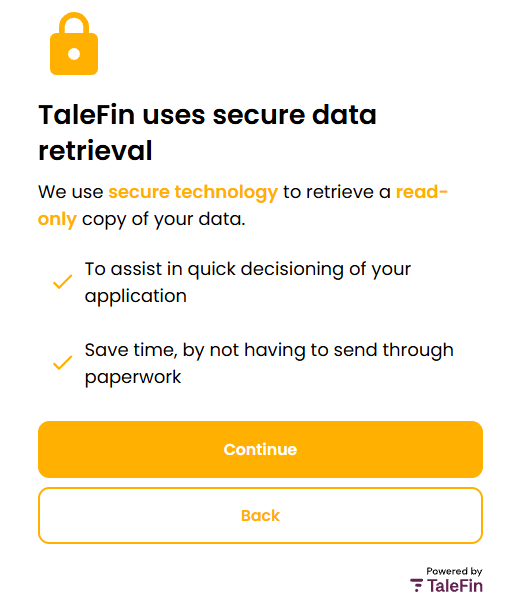Screen dimensions: 527x616
Task: Click 'copy of your data' sentence text
Action: click(163, 219)
